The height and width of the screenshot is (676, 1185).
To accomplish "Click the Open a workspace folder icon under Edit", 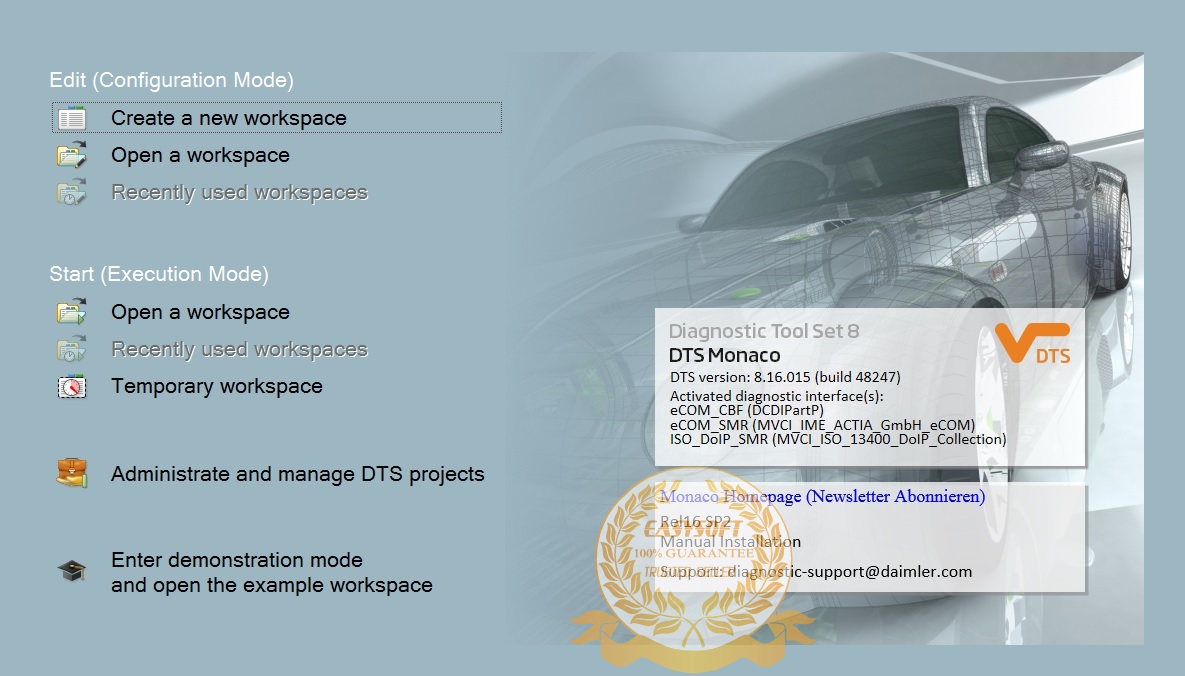I will pyautogui.click(x=72, y=155).
